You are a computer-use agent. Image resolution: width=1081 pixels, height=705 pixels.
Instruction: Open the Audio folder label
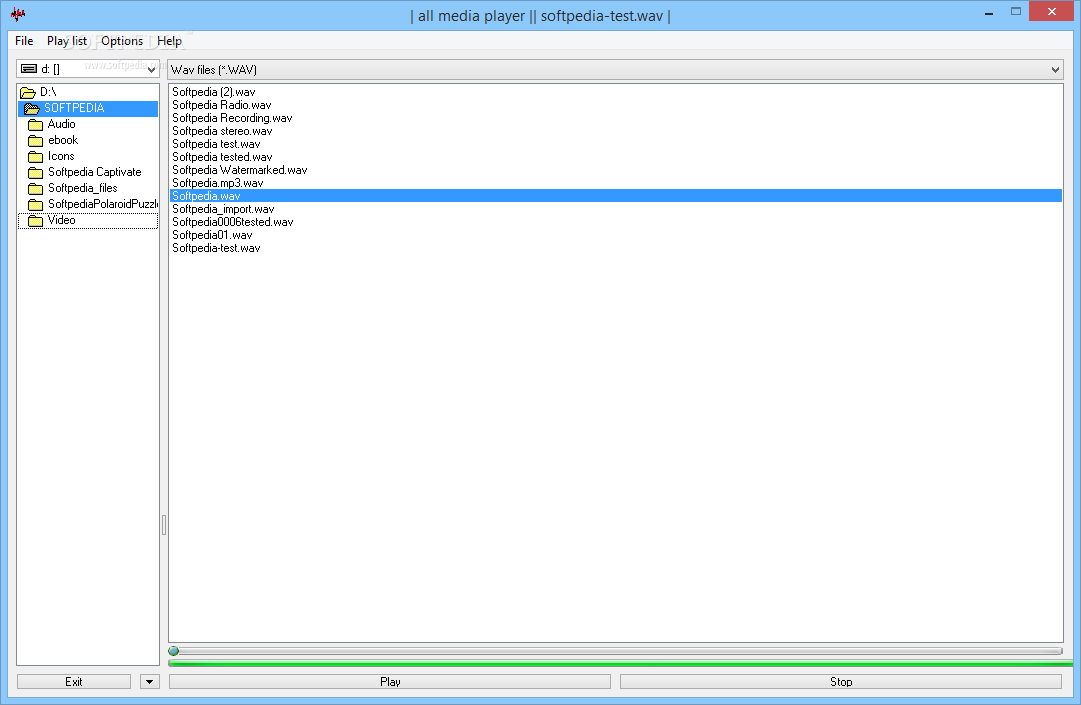pyautogui.click(x=61, y=124)
